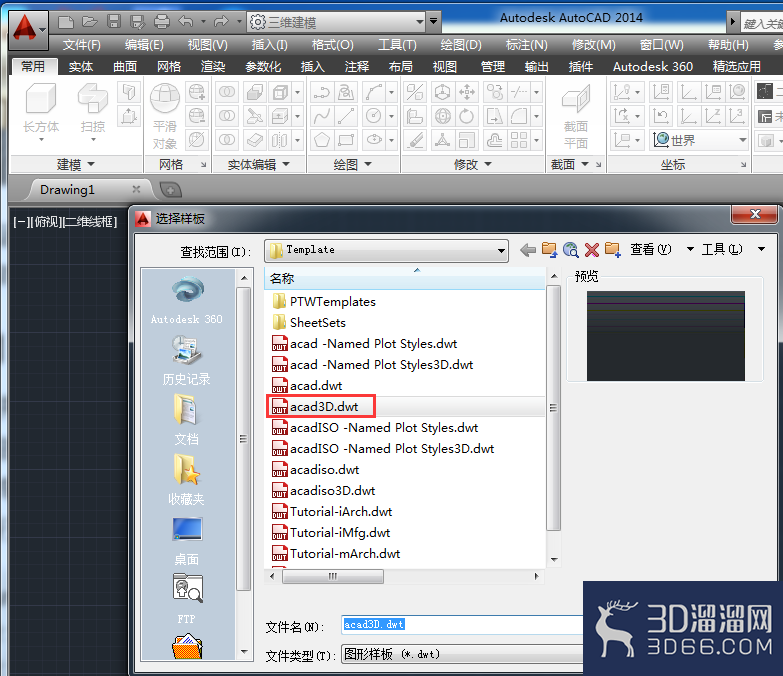Viewport: 783px width, 676px height.
Task: Open 收藏夹 favorites location in sidebar
Action: (x=186, y=480)
